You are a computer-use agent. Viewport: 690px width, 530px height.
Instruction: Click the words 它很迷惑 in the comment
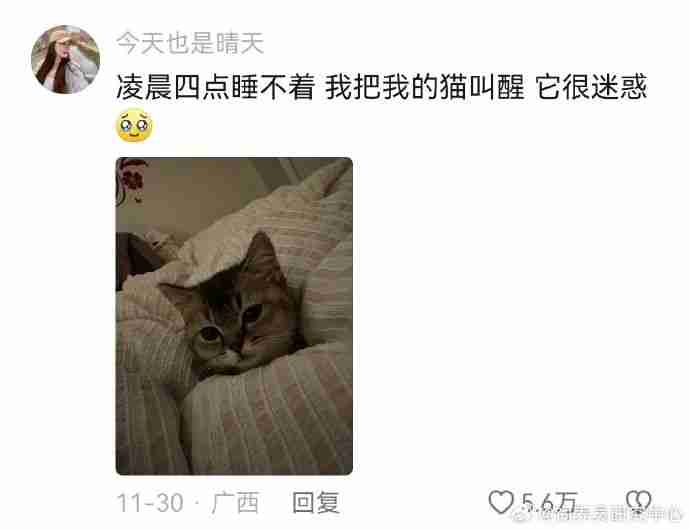(x=591, y=87)
